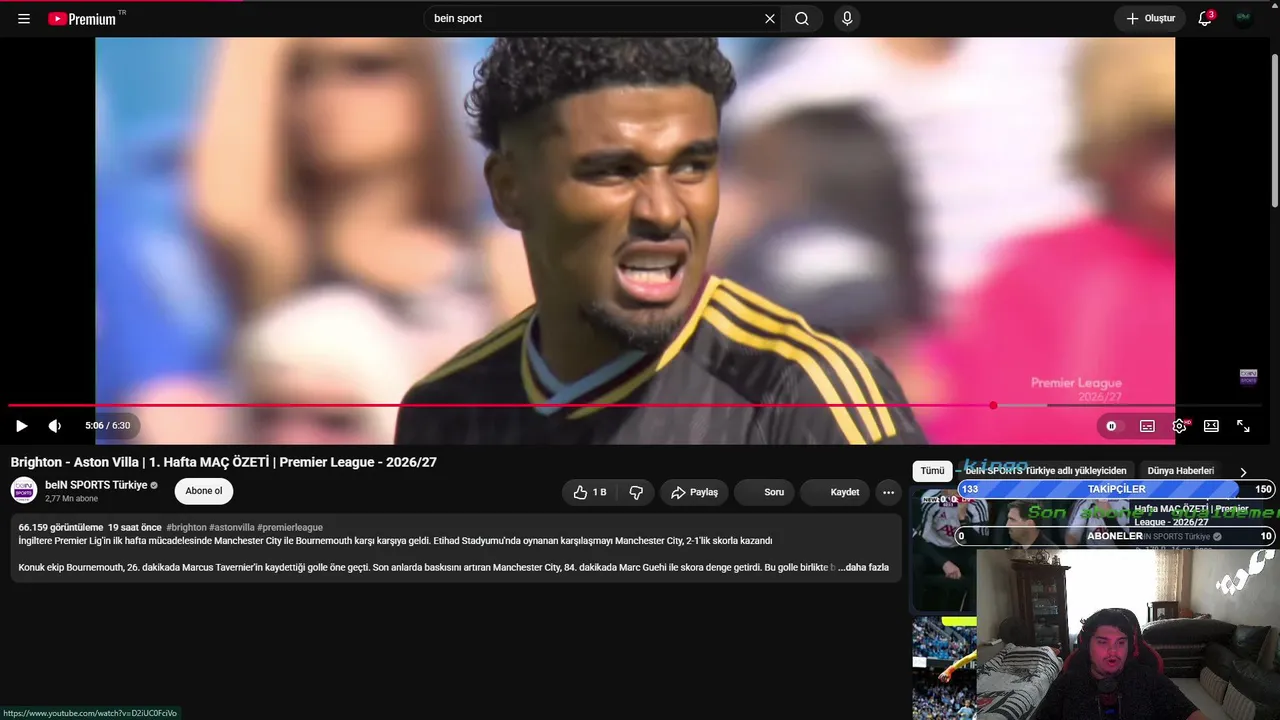Open the beIN SPORTS Türkiye channel name link

click(x=96, y=485)
